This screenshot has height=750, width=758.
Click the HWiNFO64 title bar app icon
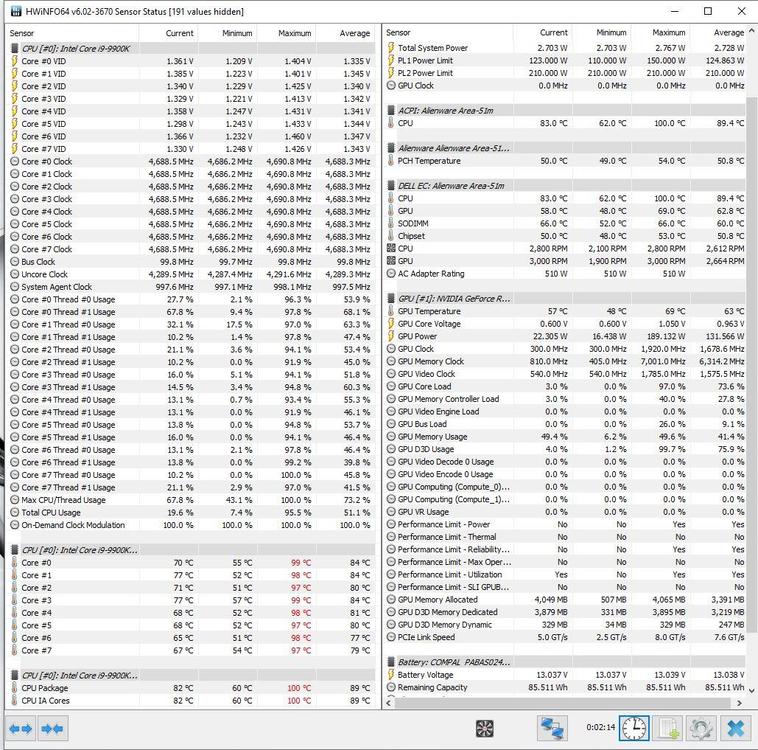pyautogui.click(x=12, y=11)
